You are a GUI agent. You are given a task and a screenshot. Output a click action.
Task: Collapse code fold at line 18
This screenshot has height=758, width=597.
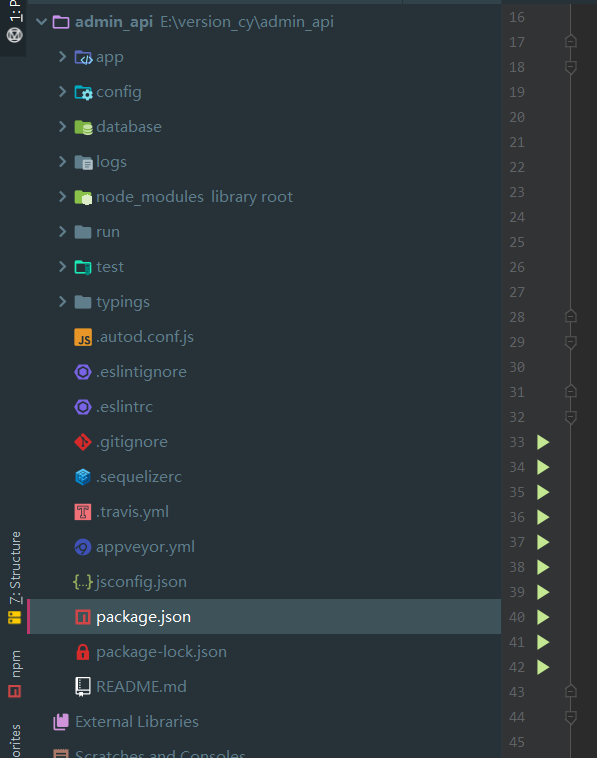point(570,68)
